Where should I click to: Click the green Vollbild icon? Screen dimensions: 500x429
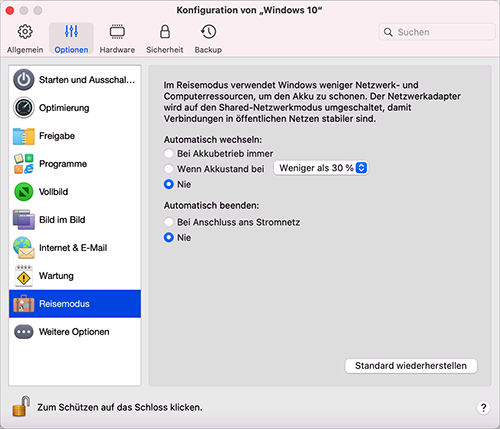(24, 192)
